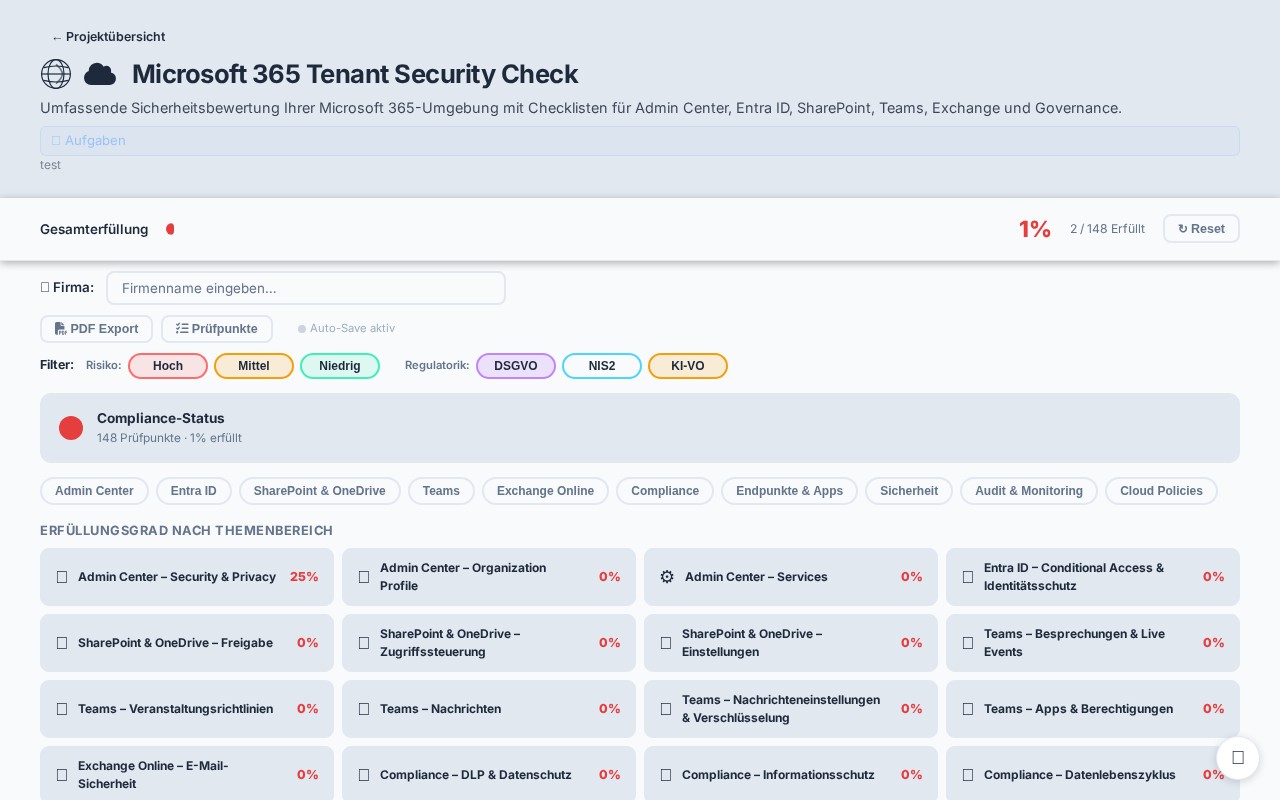Image resolution: width=1280 pixels, height=800 pixels.
Task: Open the Compliance section pill
Action: tap(665, 491)
